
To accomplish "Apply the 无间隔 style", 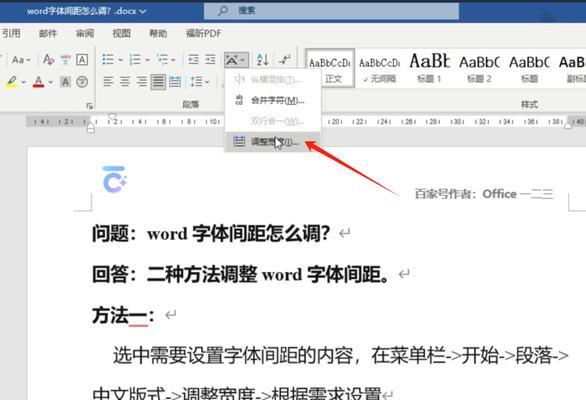I will coord(380,68).
